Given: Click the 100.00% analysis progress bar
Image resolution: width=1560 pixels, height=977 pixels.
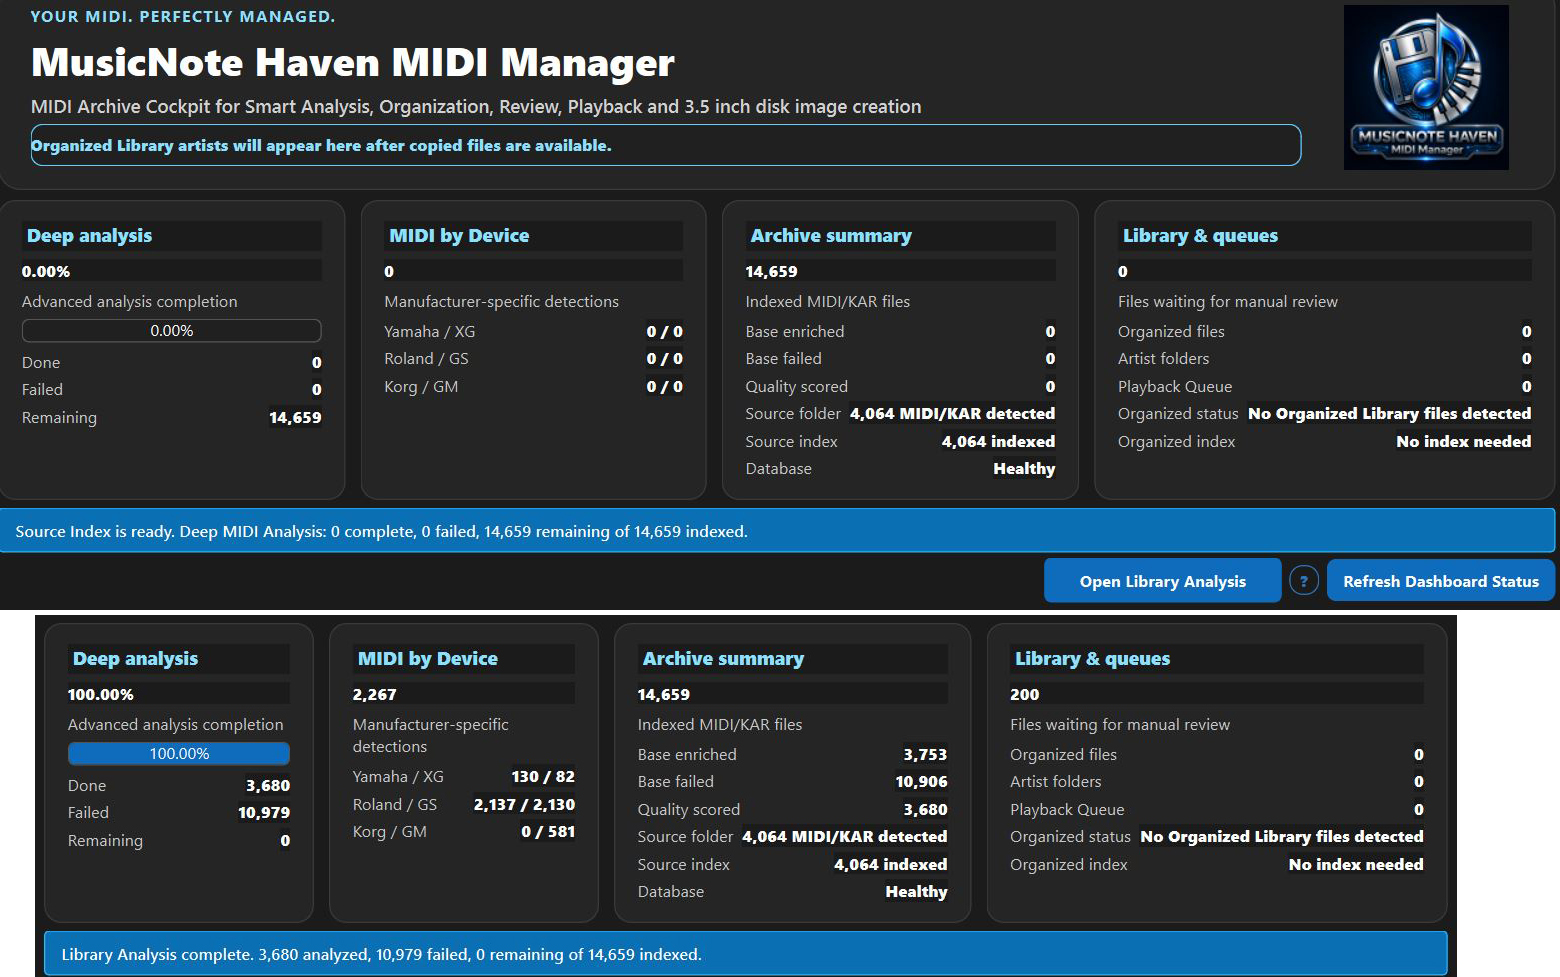Looking at the screenshot, I should [179, 754].
